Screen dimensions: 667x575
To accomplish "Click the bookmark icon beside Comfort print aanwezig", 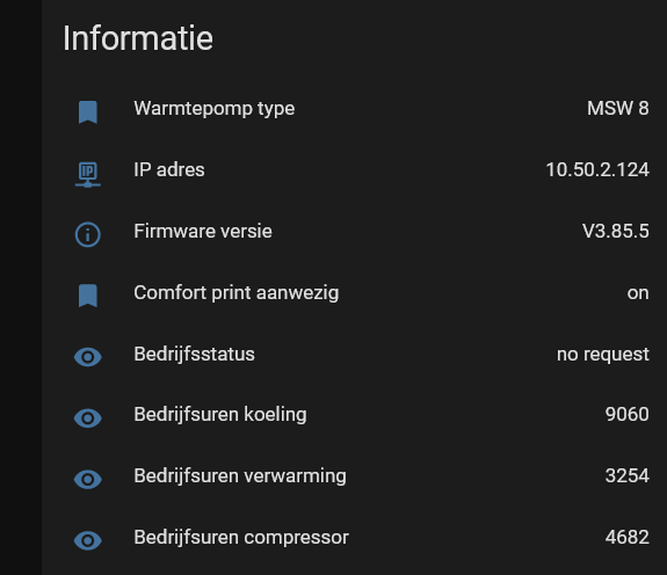I will [x=88, y=296].
